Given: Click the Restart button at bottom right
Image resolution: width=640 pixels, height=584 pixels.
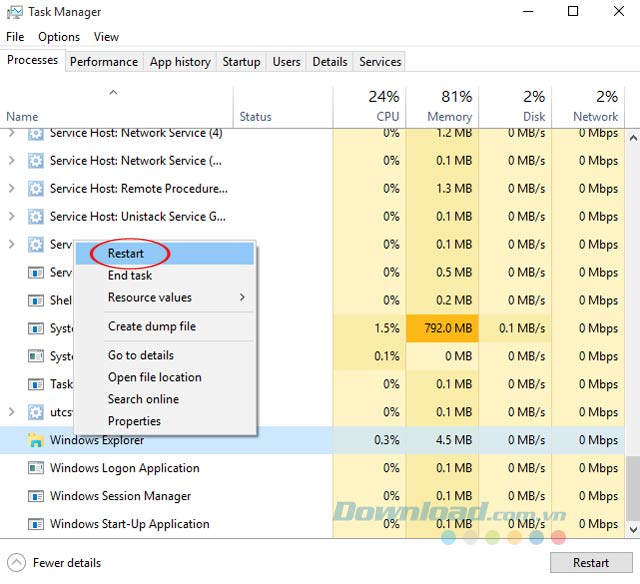Looking at the screenshot, I should coord(591,563).
